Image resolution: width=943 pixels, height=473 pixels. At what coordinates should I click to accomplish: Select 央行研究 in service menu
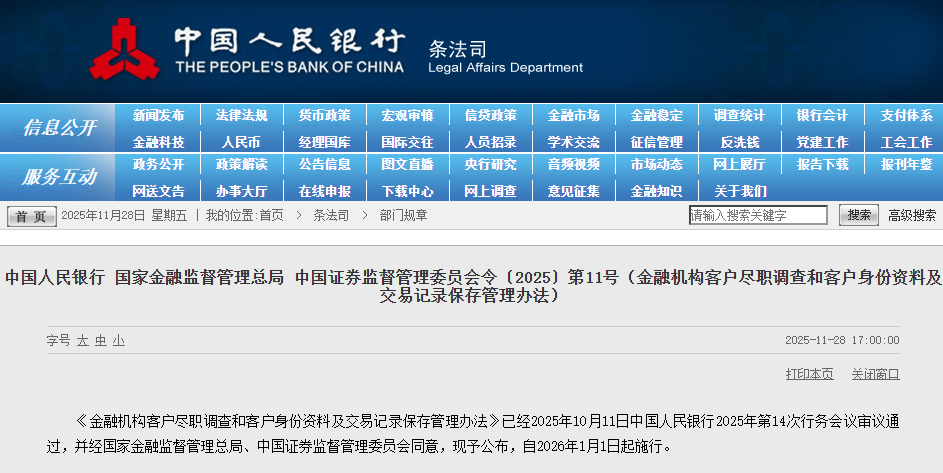(x=490, y=164)
